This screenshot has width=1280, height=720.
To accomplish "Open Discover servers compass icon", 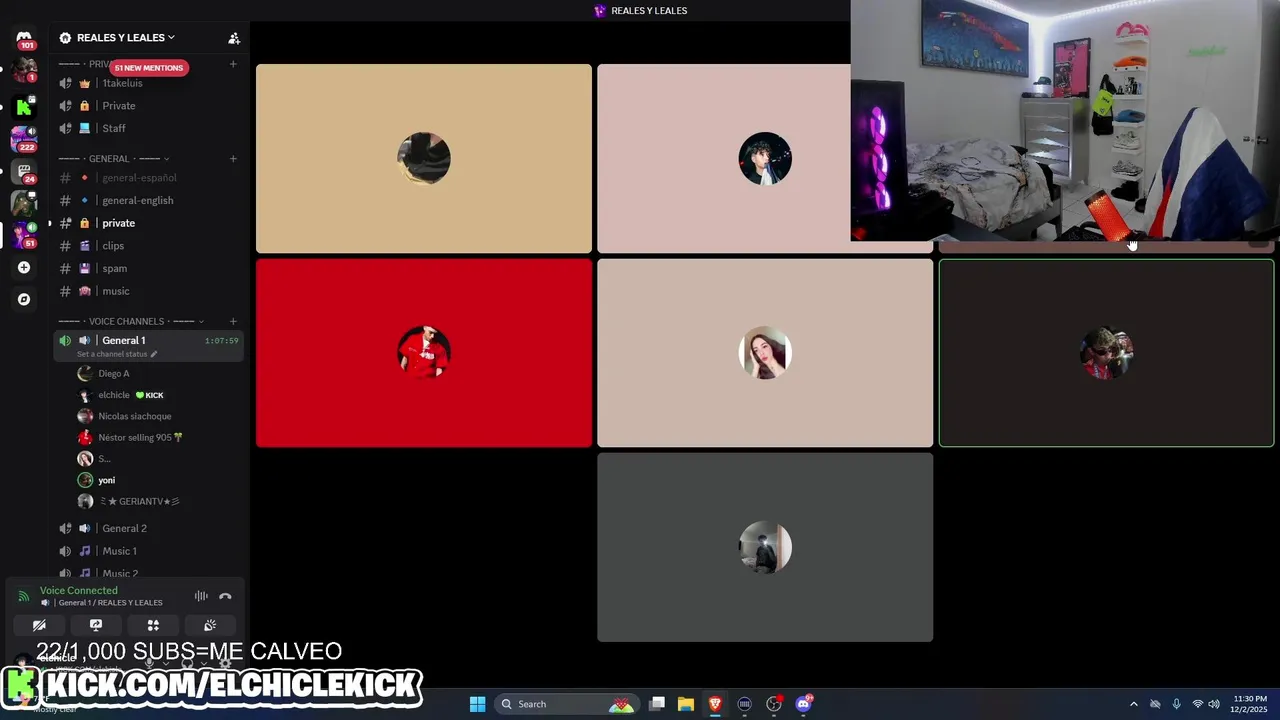I will pyautogui.click(x=24, y=299).
